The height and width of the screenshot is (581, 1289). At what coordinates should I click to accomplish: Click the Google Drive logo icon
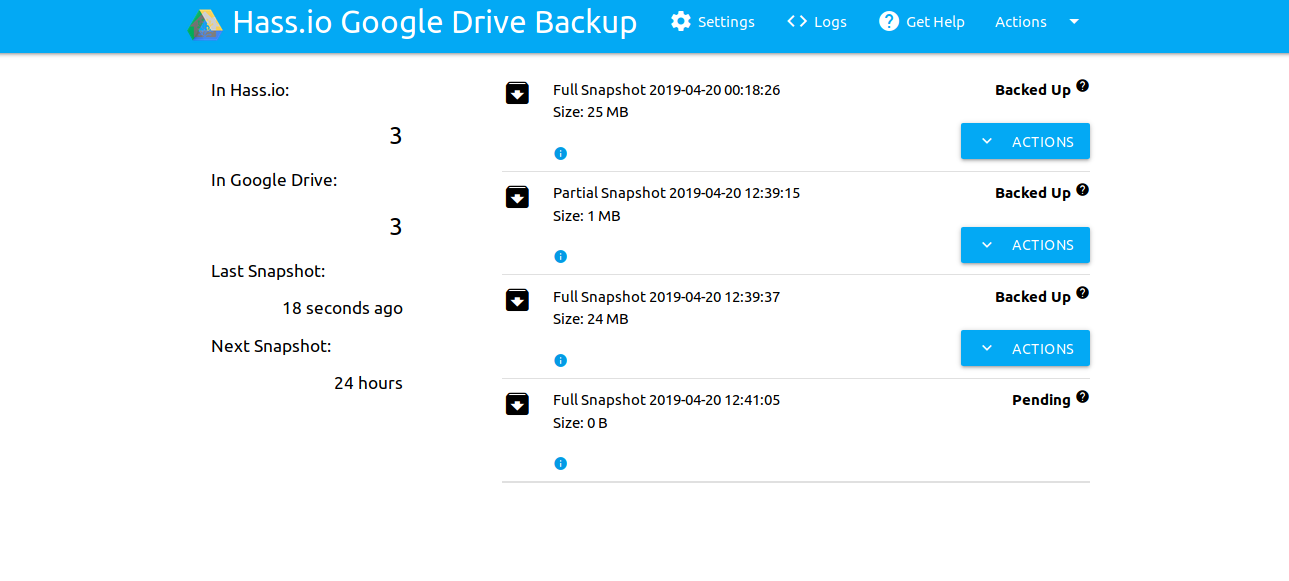pyautogui.click(x=205, y=24)
